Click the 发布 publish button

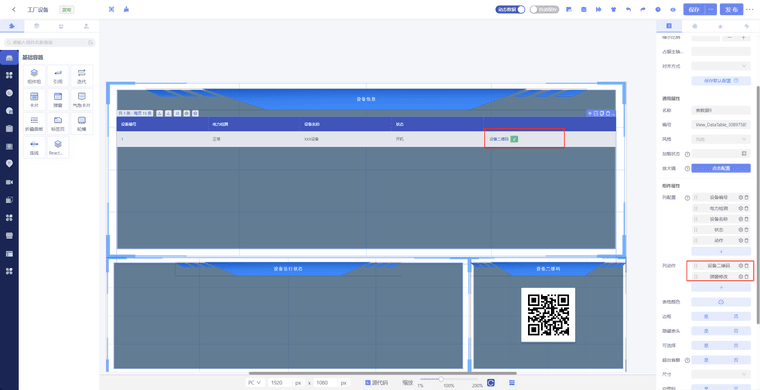point(731,9)
